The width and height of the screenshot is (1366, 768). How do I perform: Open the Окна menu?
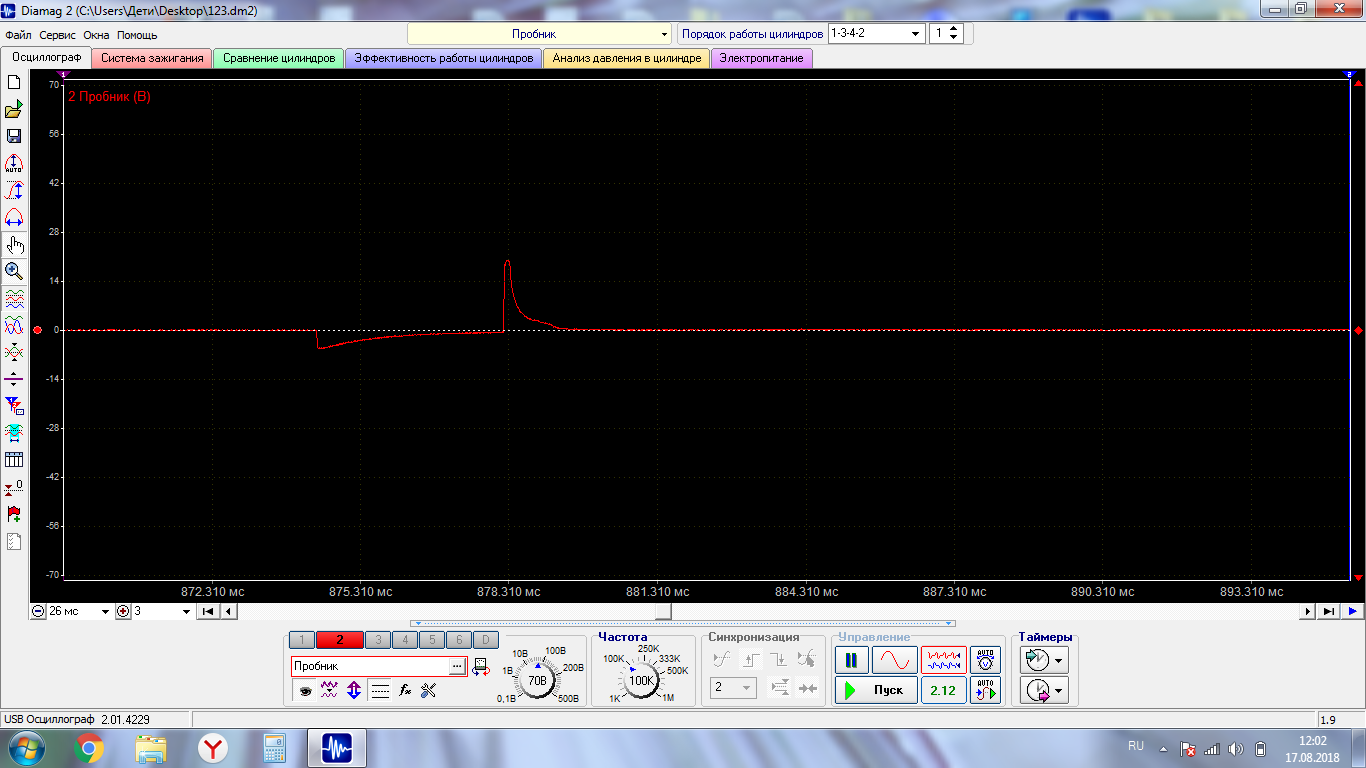click(x=96, y=35)
